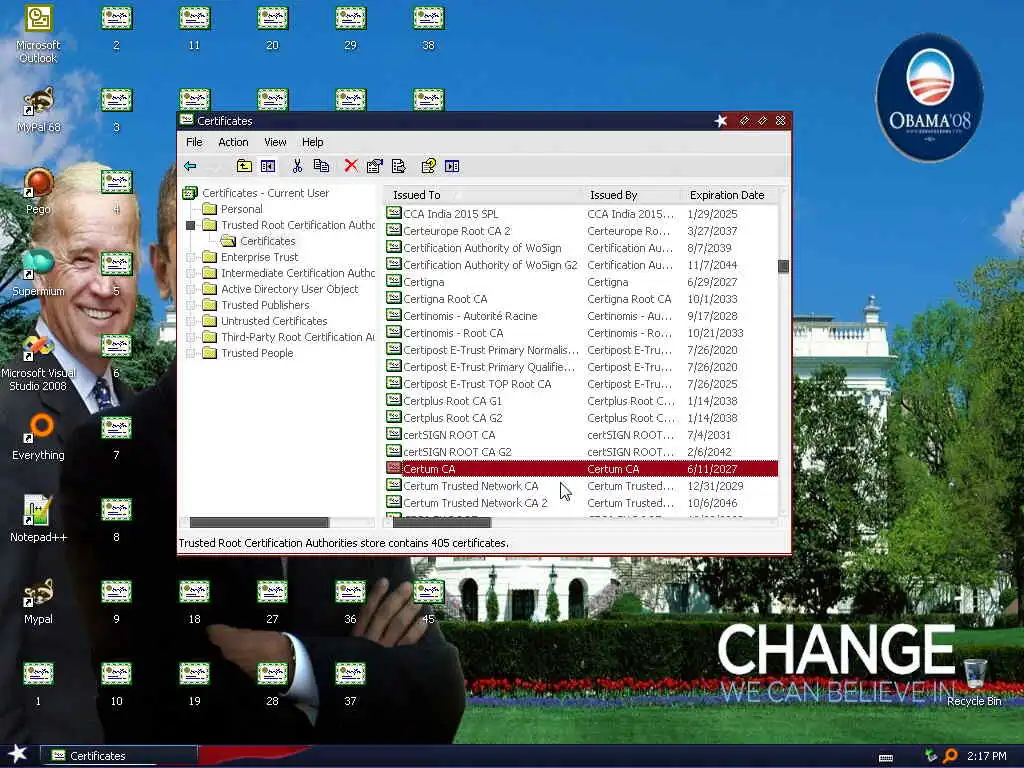1024x768 pixels.
Task: Select the MyPal 68 desktop shortcut
Action: click(x=38, y=110)
